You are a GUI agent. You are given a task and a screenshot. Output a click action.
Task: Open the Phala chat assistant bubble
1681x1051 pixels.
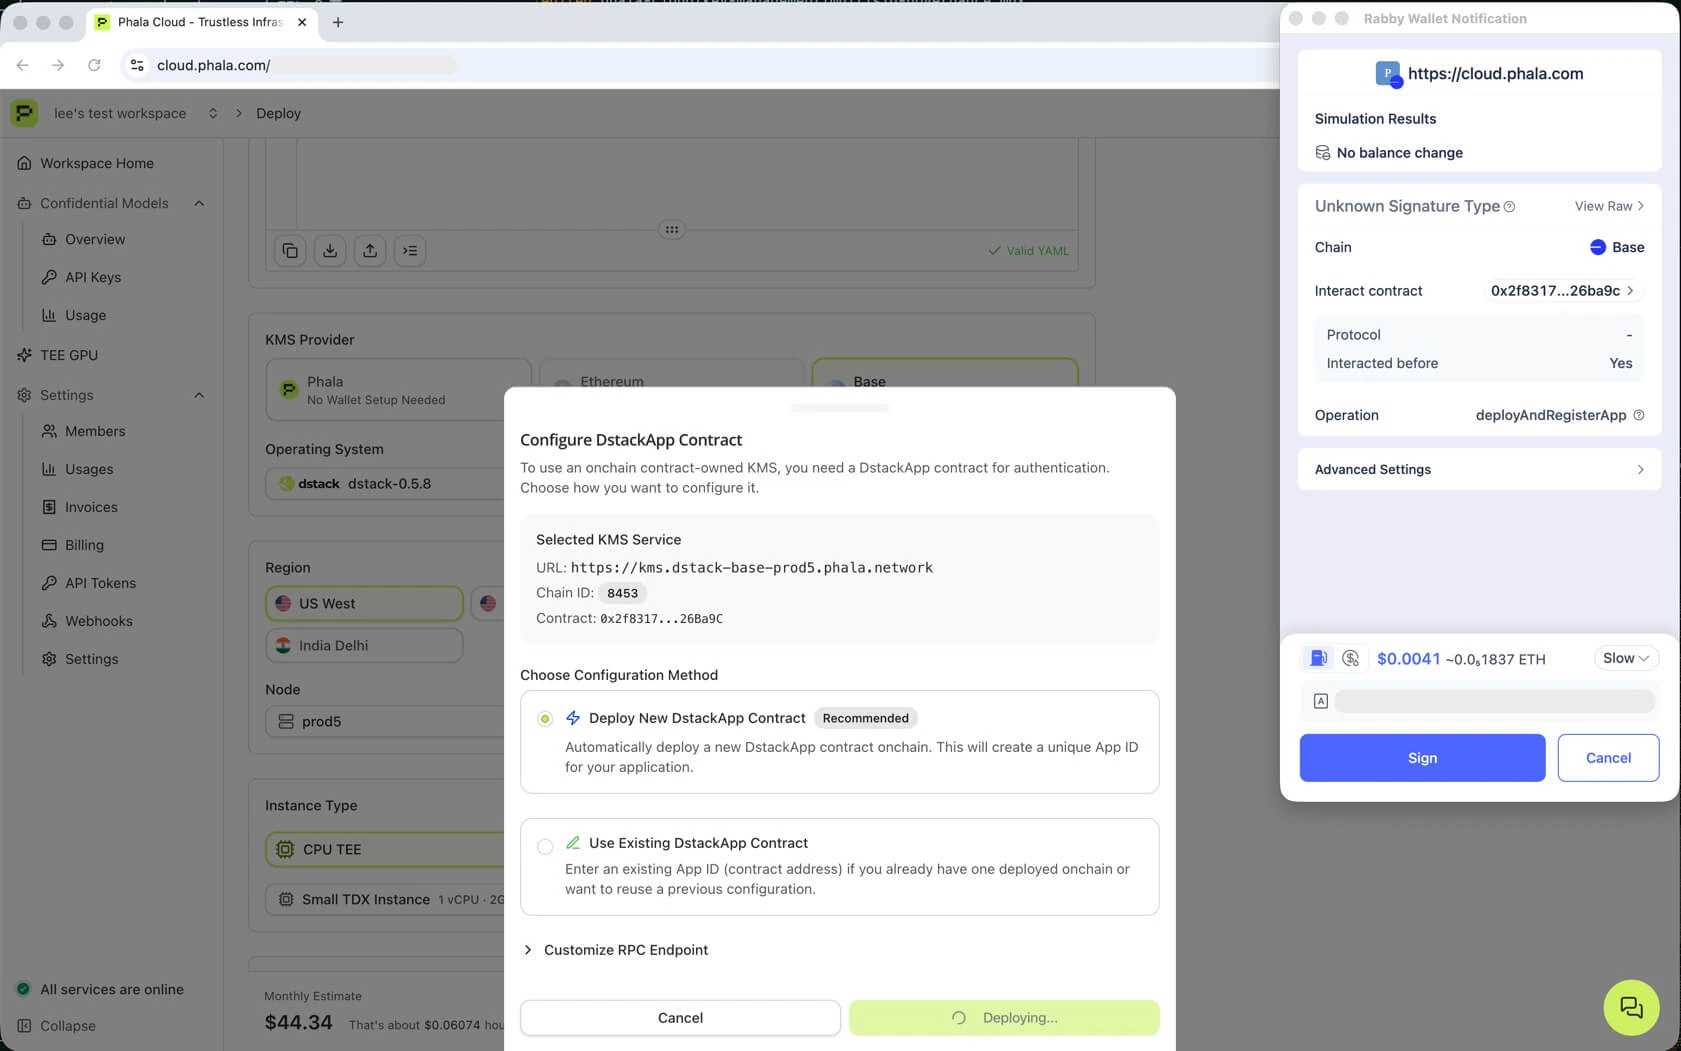click(x=1631, y=1007)
